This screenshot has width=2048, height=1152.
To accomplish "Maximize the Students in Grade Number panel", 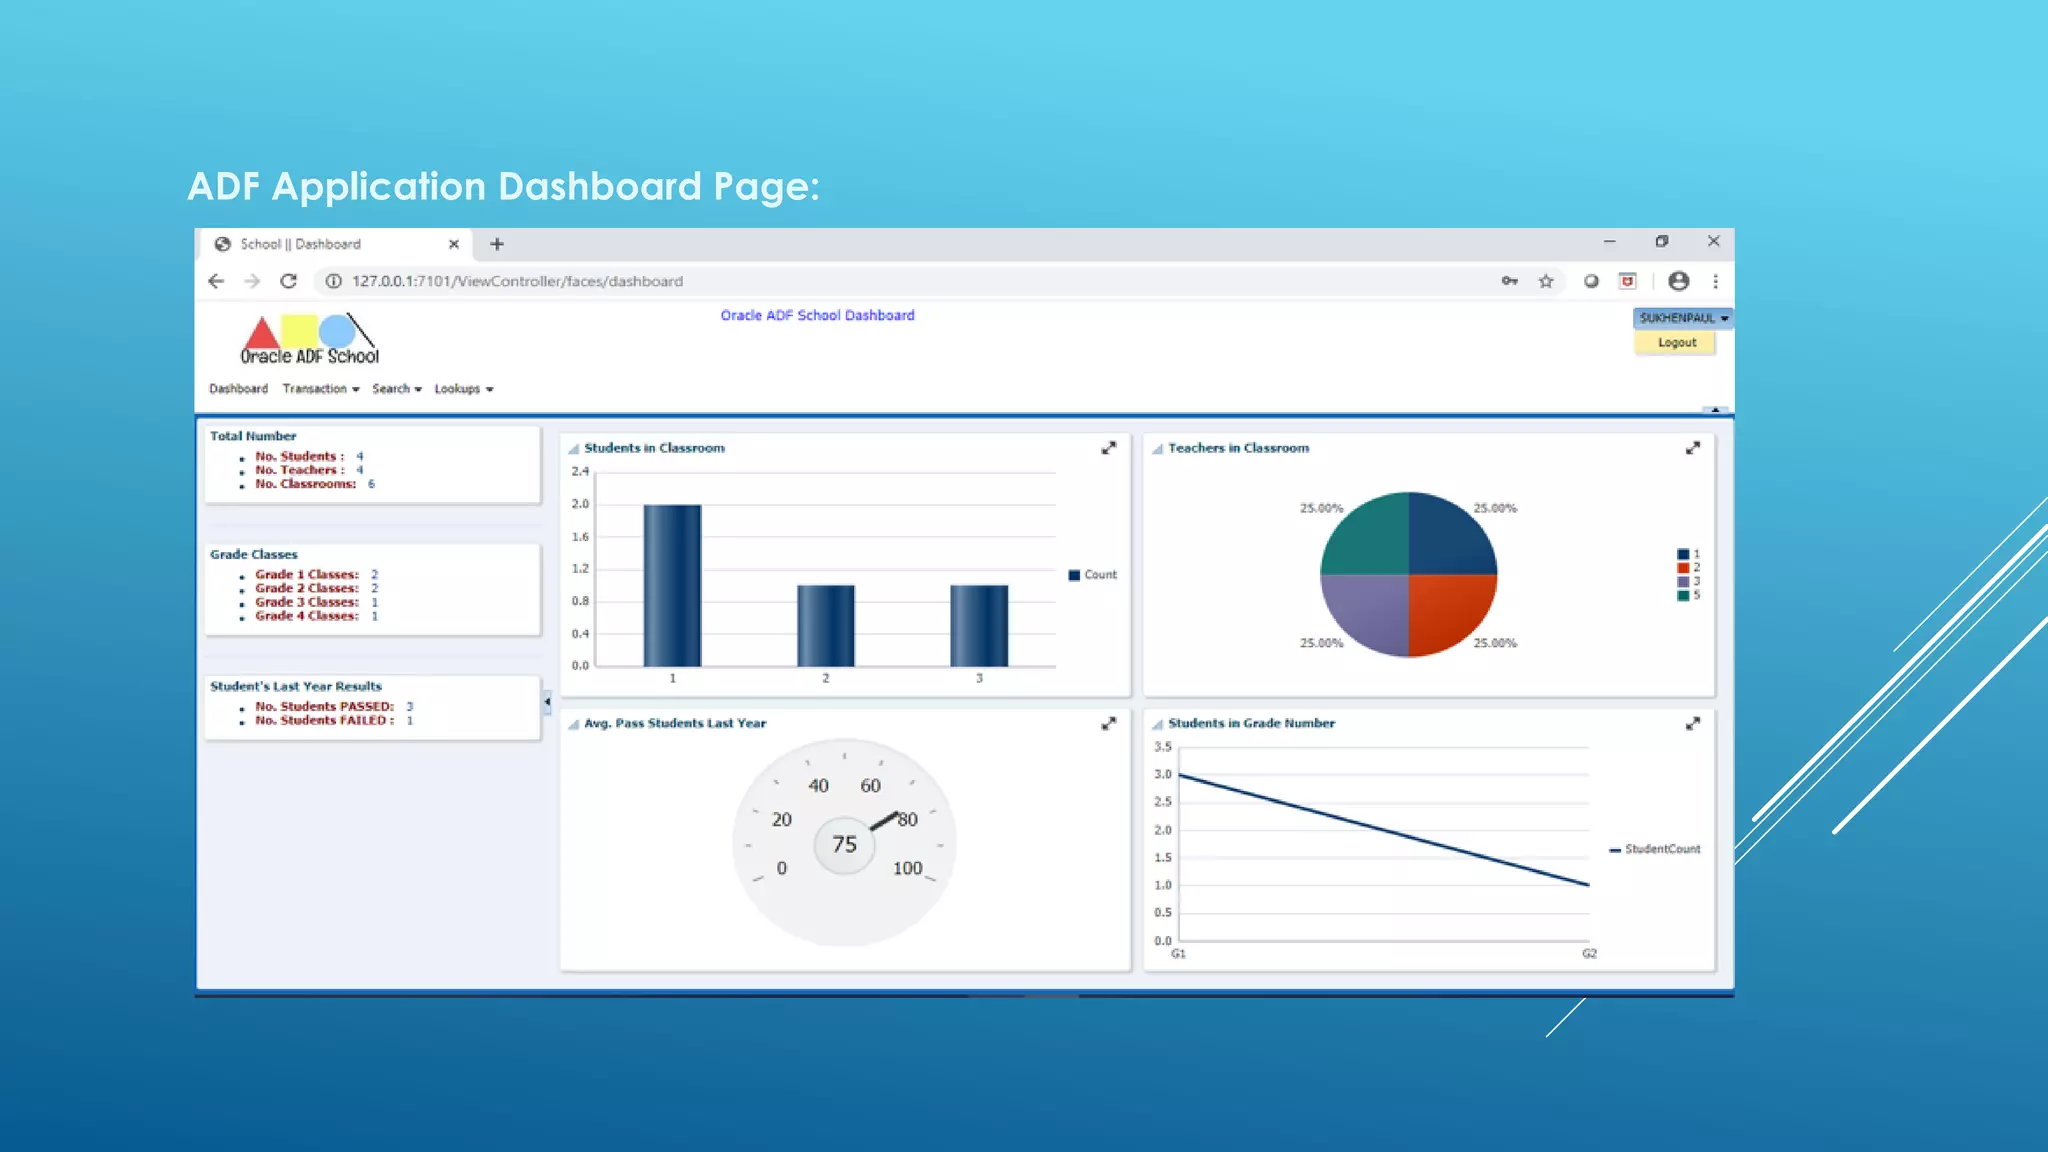I will (x=1692, y=723).
